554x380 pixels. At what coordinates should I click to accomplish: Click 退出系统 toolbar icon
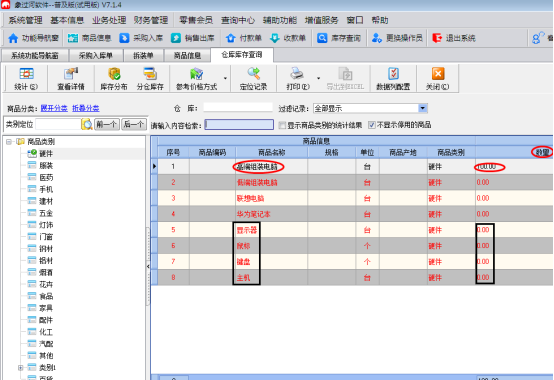pos(437,38)
